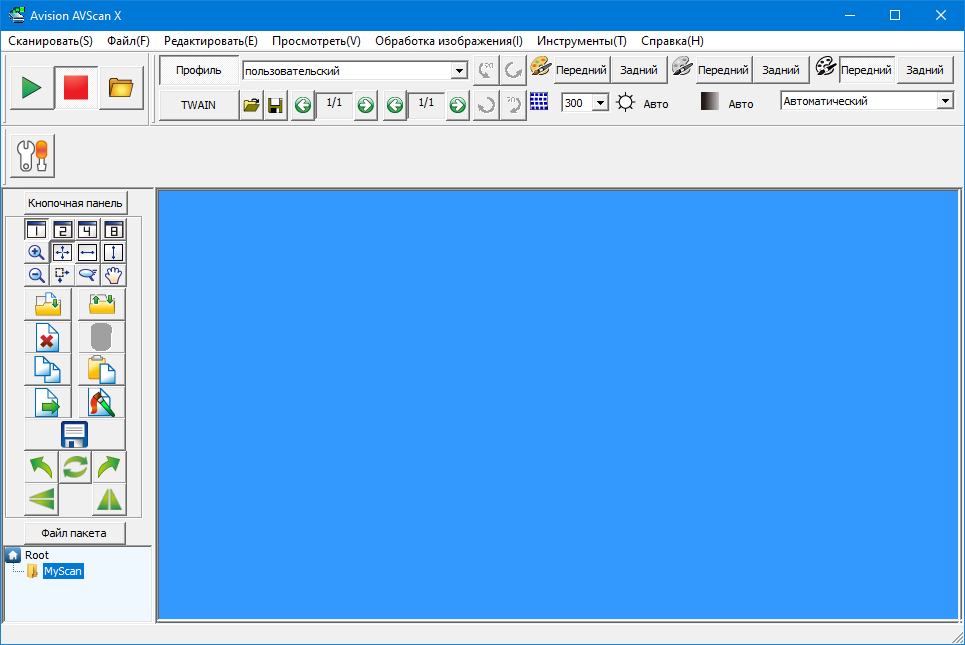Copy page with the double document icon
This screenshot has height=645, width=965.
pos(48,370)
